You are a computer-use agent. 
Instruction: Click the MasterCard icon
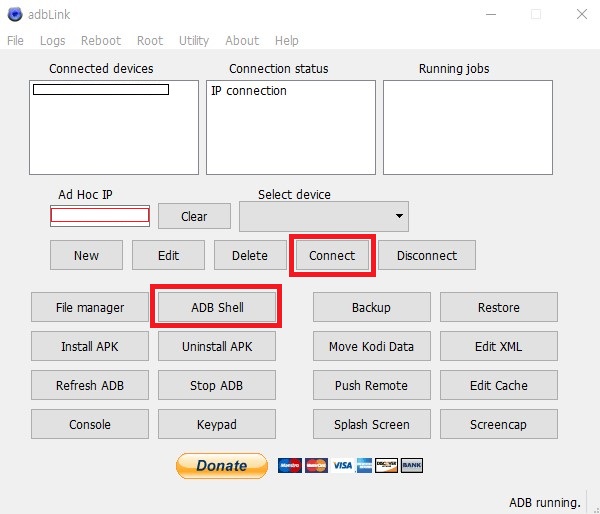[316, 465]
